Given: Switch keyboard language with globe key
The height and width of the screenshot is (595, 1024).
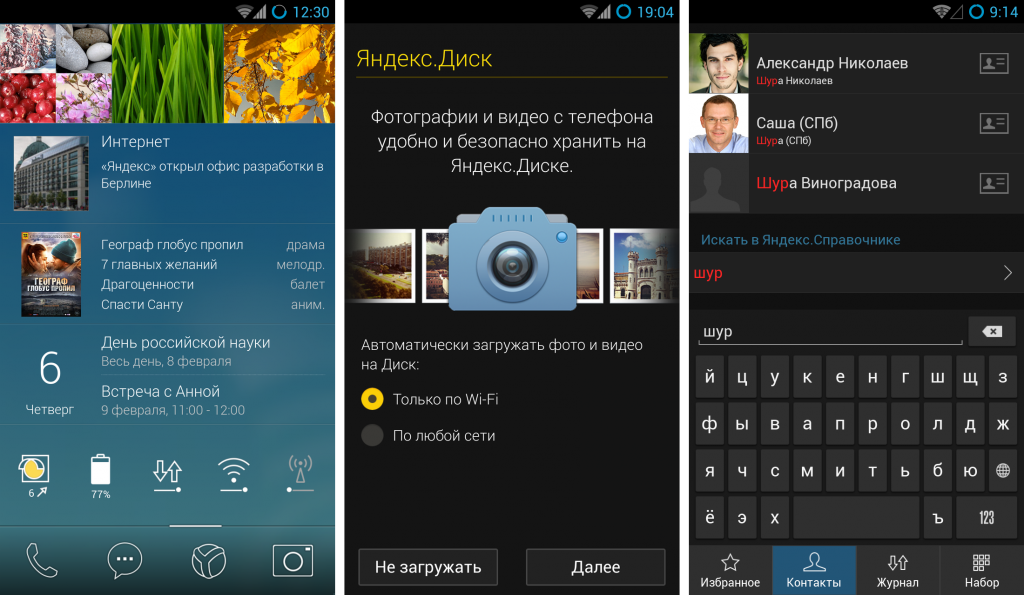Looking at the screenshot, I should [1003, 471].
